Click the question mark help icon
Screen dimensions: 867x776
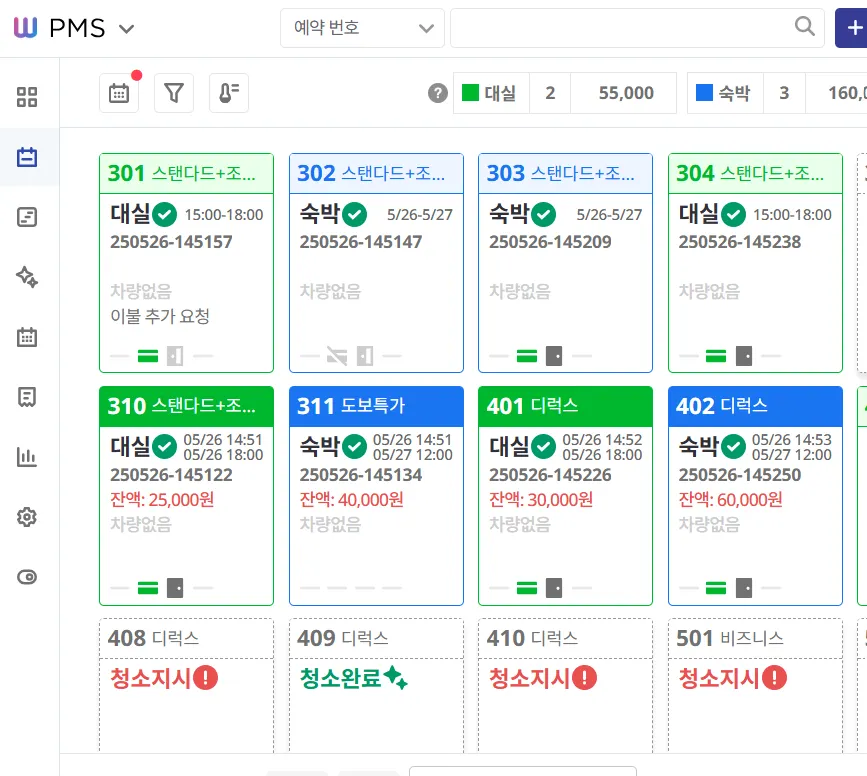pyautogui.click(x=437, y=93)
